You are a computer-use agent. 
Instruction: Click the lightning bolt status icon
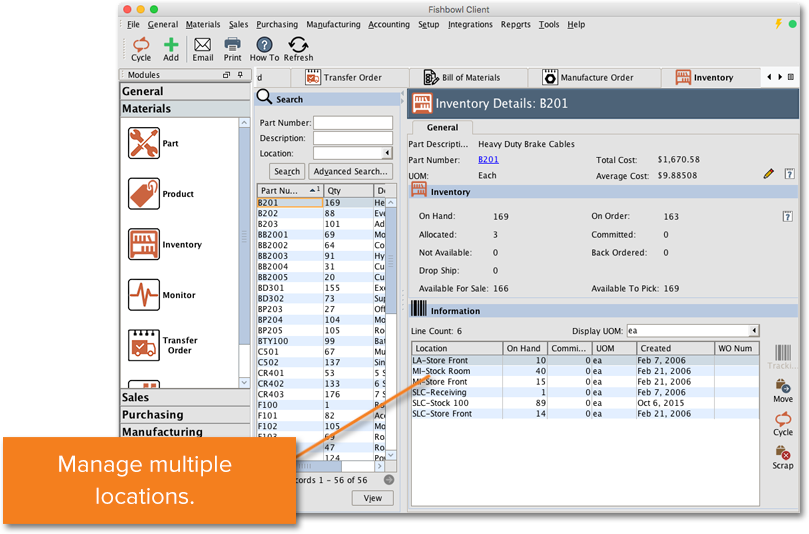coord(778,24)
